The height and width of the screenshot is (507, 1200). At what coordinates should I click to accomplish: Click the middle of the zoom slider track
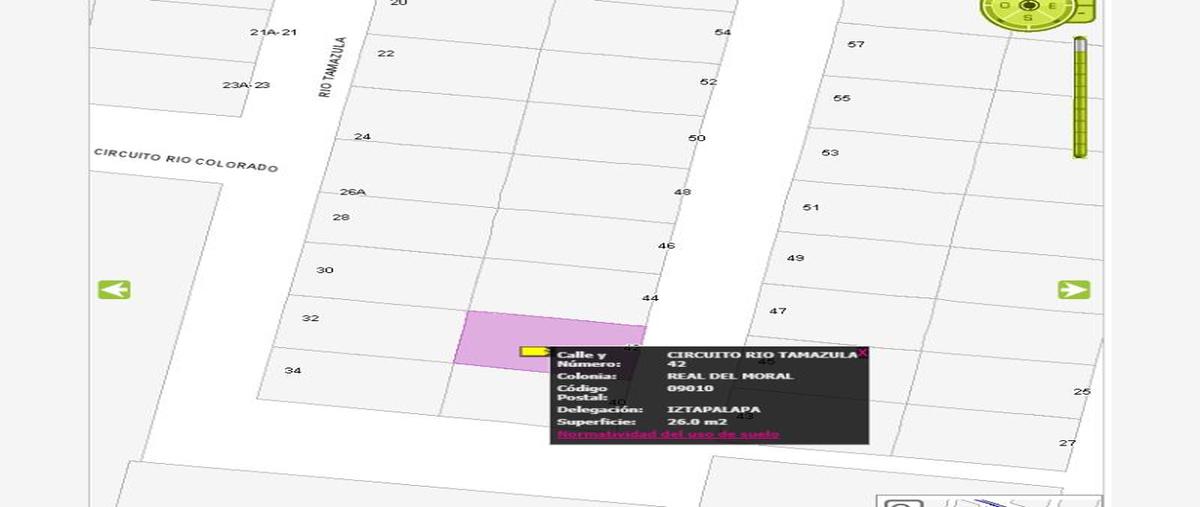click(x=1080, y=98)
